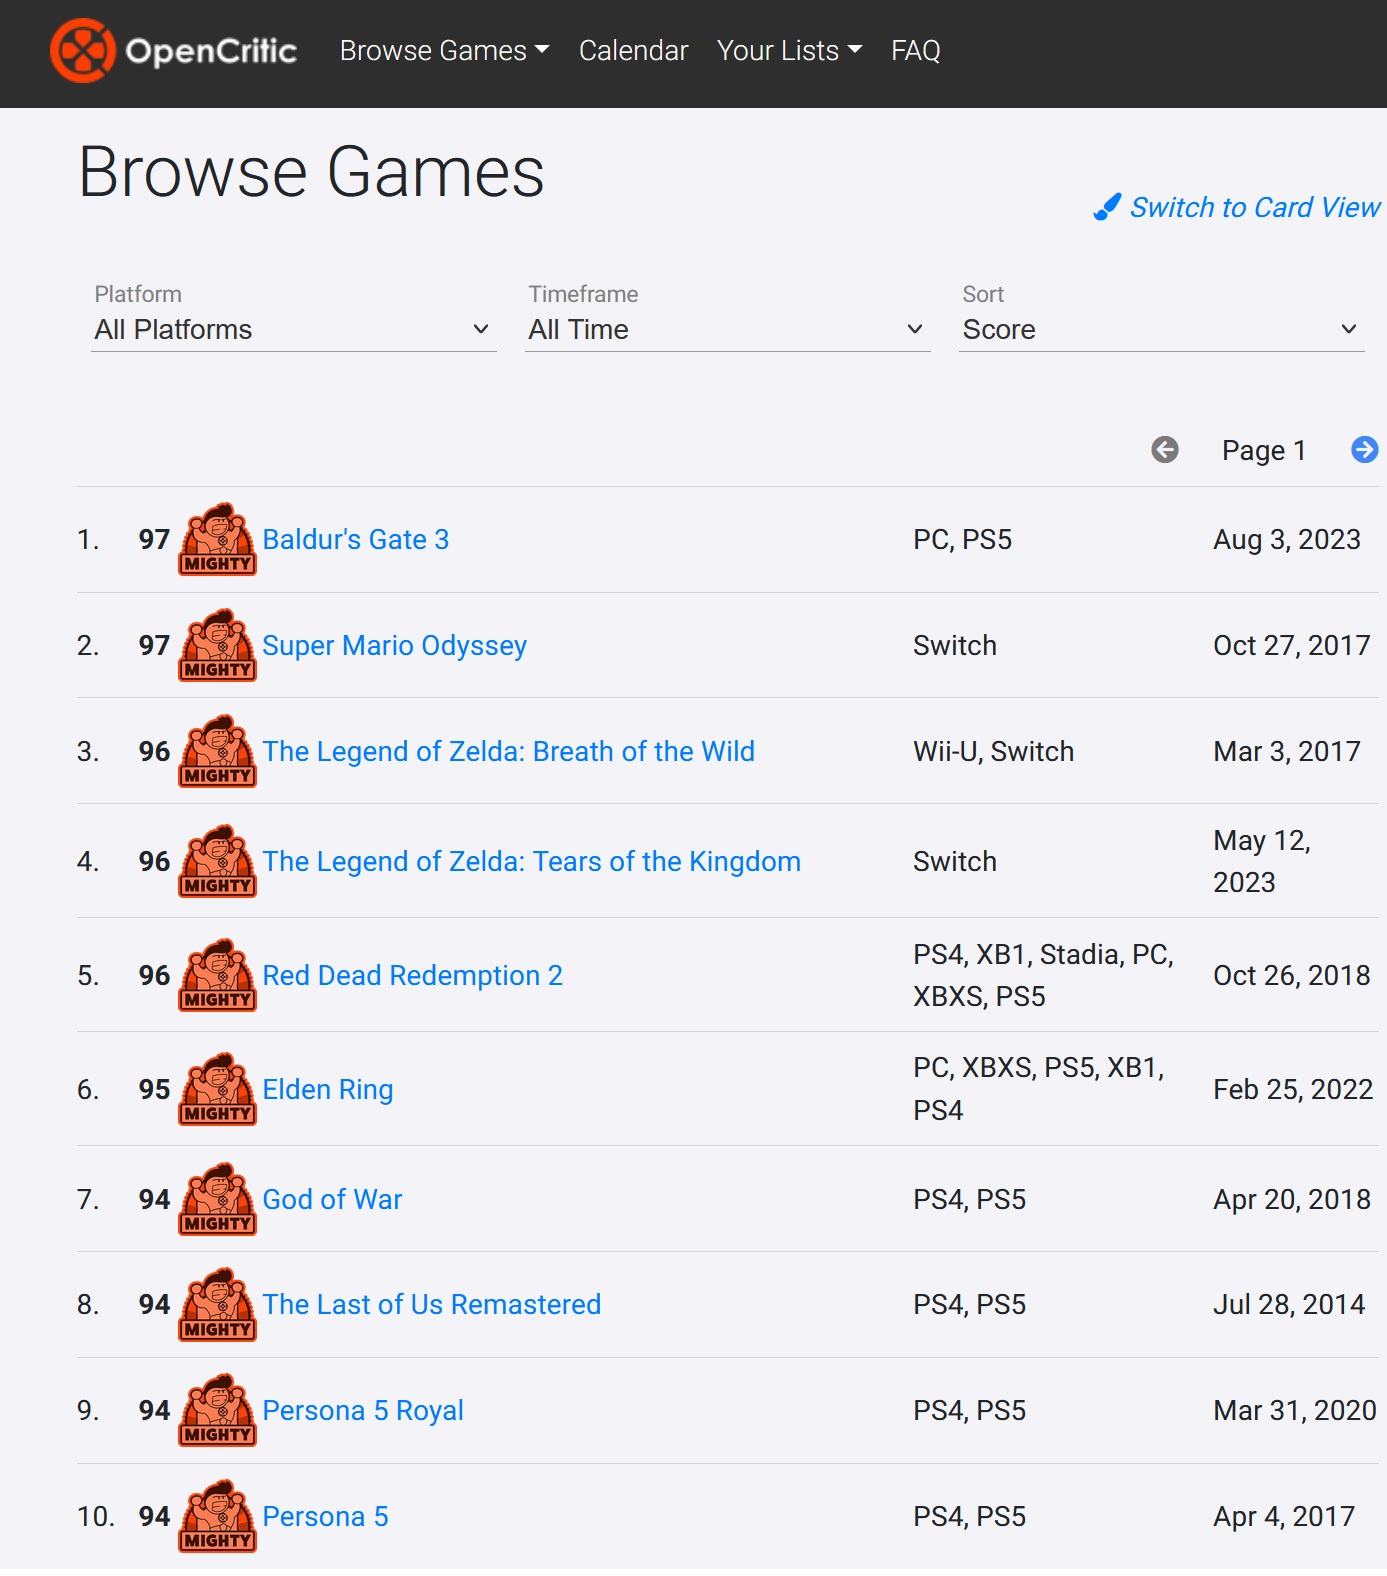The width and height of the screenshot is (1387, 1576).
Task: Click the Mighty badge for Red Dead Redemption 2
Action: pyautogui.click(x=218, y=975)
